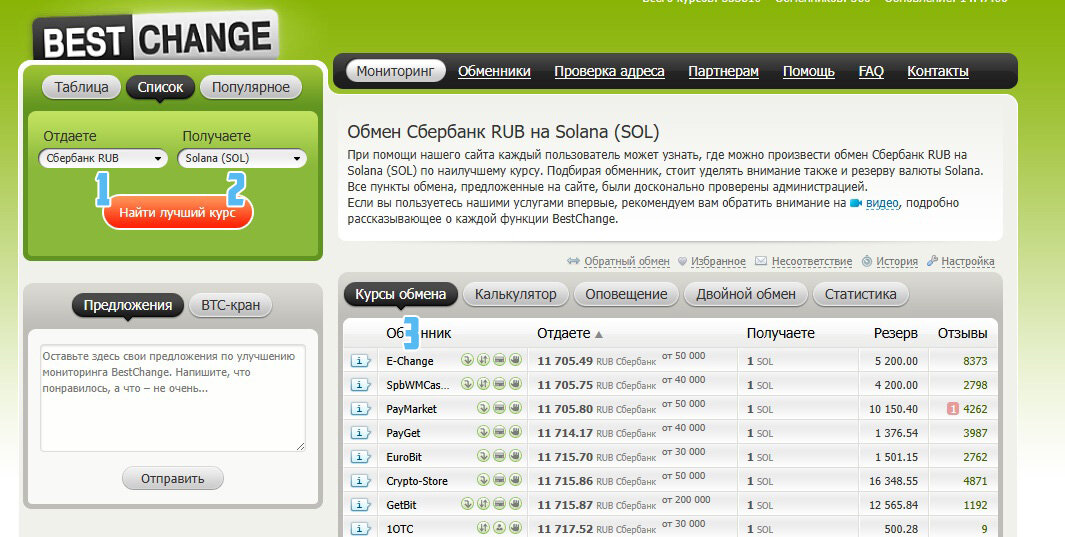Open Проверка адреса in the top menu

point(609,71)
